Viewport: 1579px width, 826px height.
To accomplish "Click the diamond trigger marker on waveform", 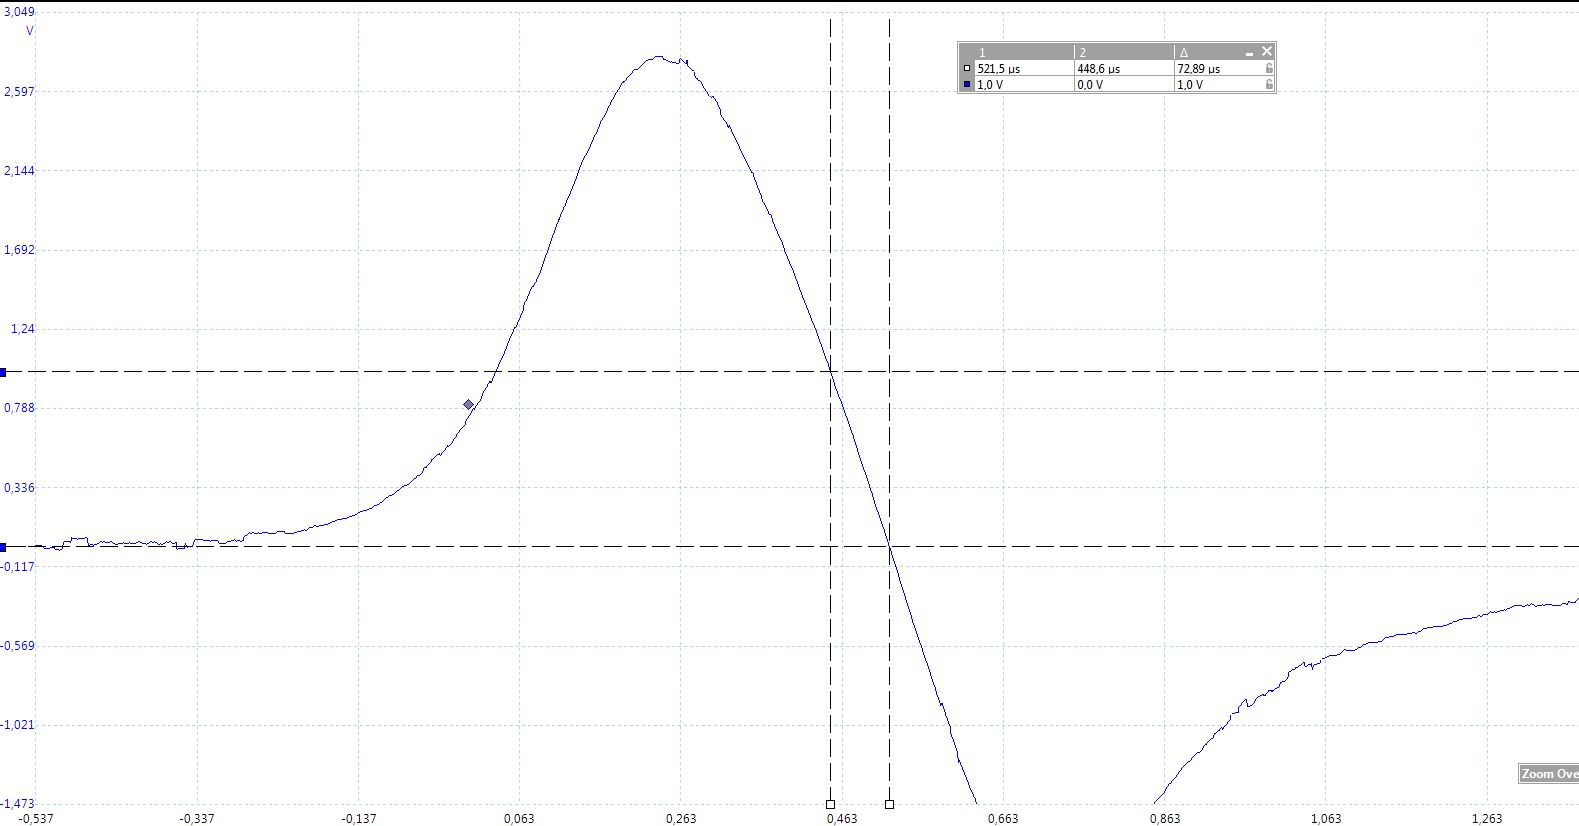I will pyautogui.click(x=468, y=404).
